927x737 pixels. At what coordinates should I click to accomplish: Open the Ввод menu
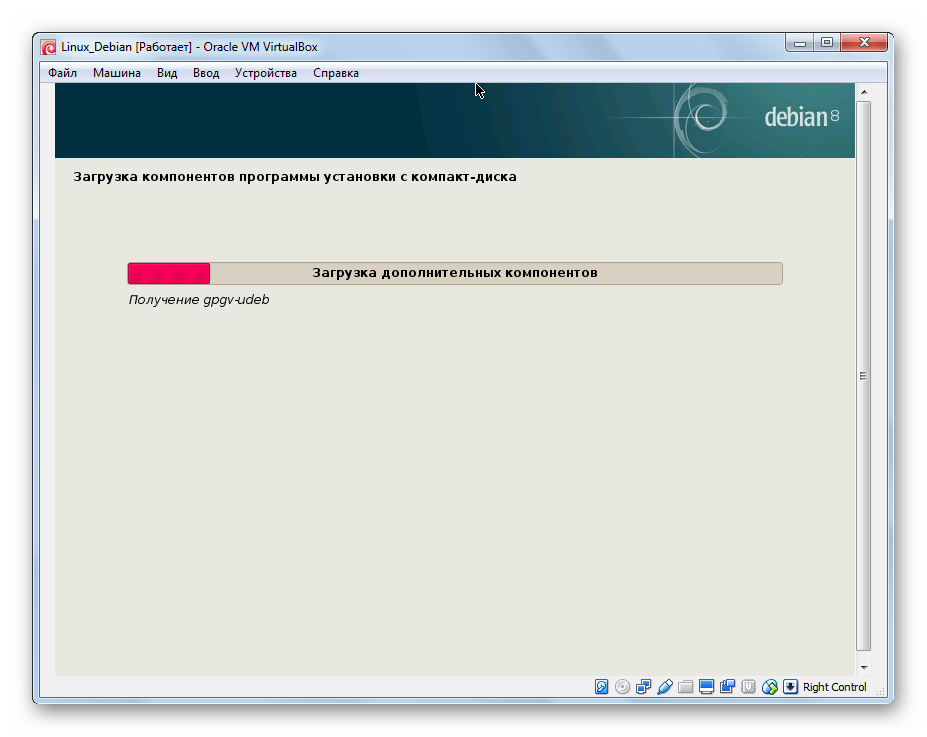point(206,73)
